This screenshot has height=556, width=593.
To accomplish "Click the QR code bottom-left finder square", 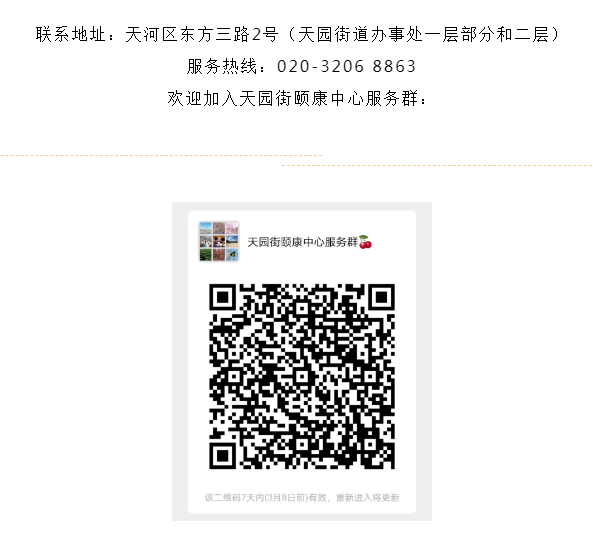I will coord(223,455).
